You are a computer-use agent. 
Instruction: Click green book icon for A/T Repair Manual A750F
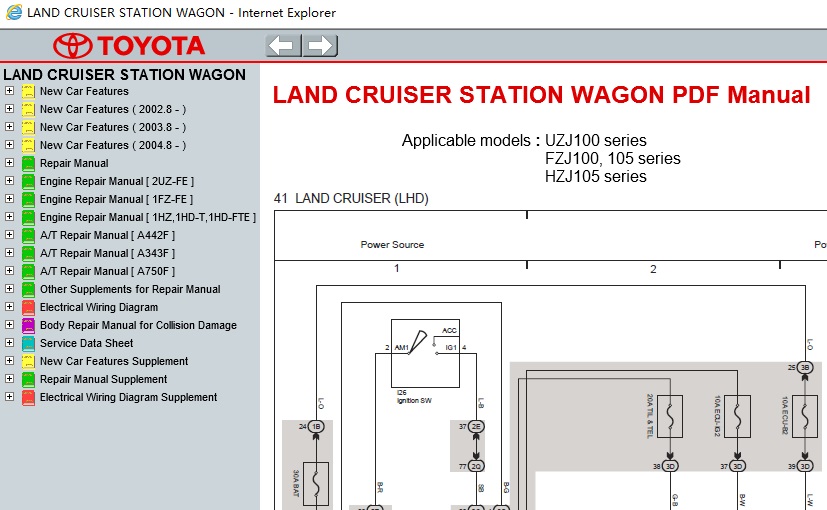(x=28, y=271)
